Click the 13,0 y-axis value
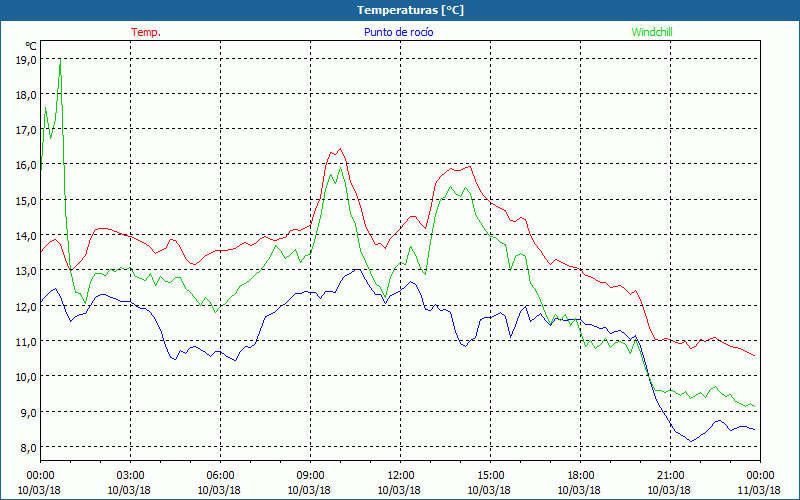Viewport: 800px width, 500px height. click(26, 271)
